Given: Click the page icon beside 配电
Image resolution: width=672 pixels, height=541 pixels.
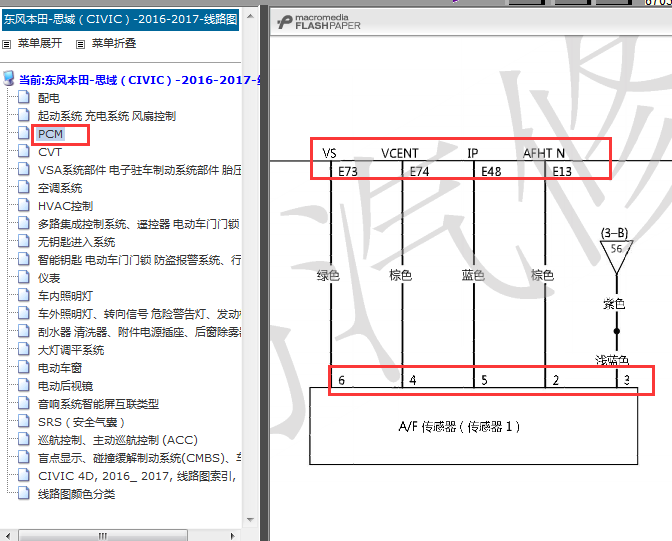Looking at the screenshot, I should (24, 97).
